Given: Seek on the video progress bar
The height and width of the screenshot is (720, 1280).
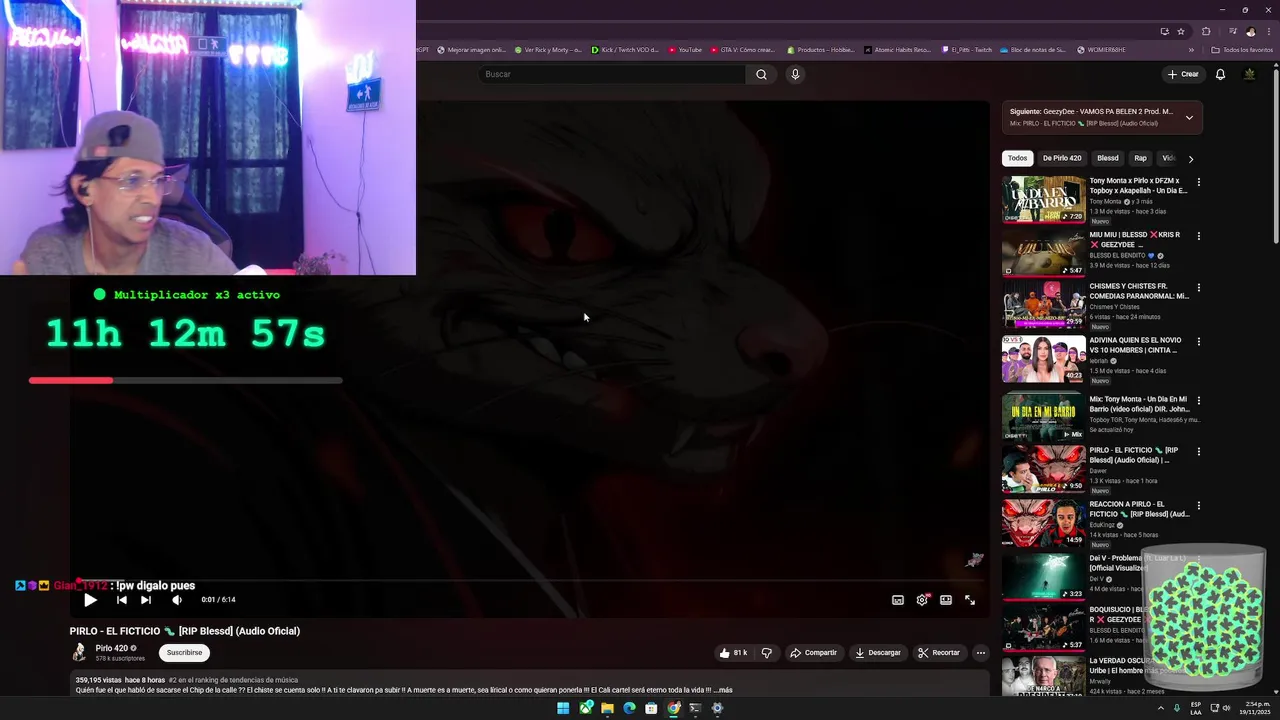Looking at the screenshot, I should [529, 581].
